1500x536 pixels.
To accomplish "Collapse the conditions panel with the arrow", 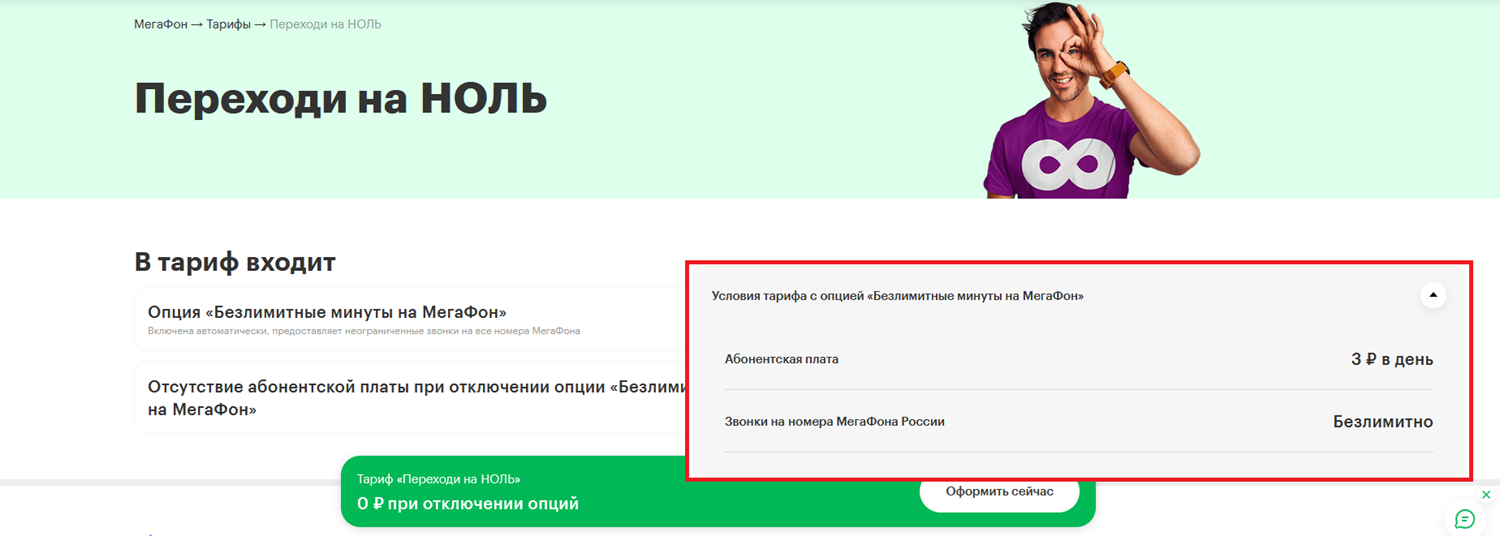I will coord(1433,295).
